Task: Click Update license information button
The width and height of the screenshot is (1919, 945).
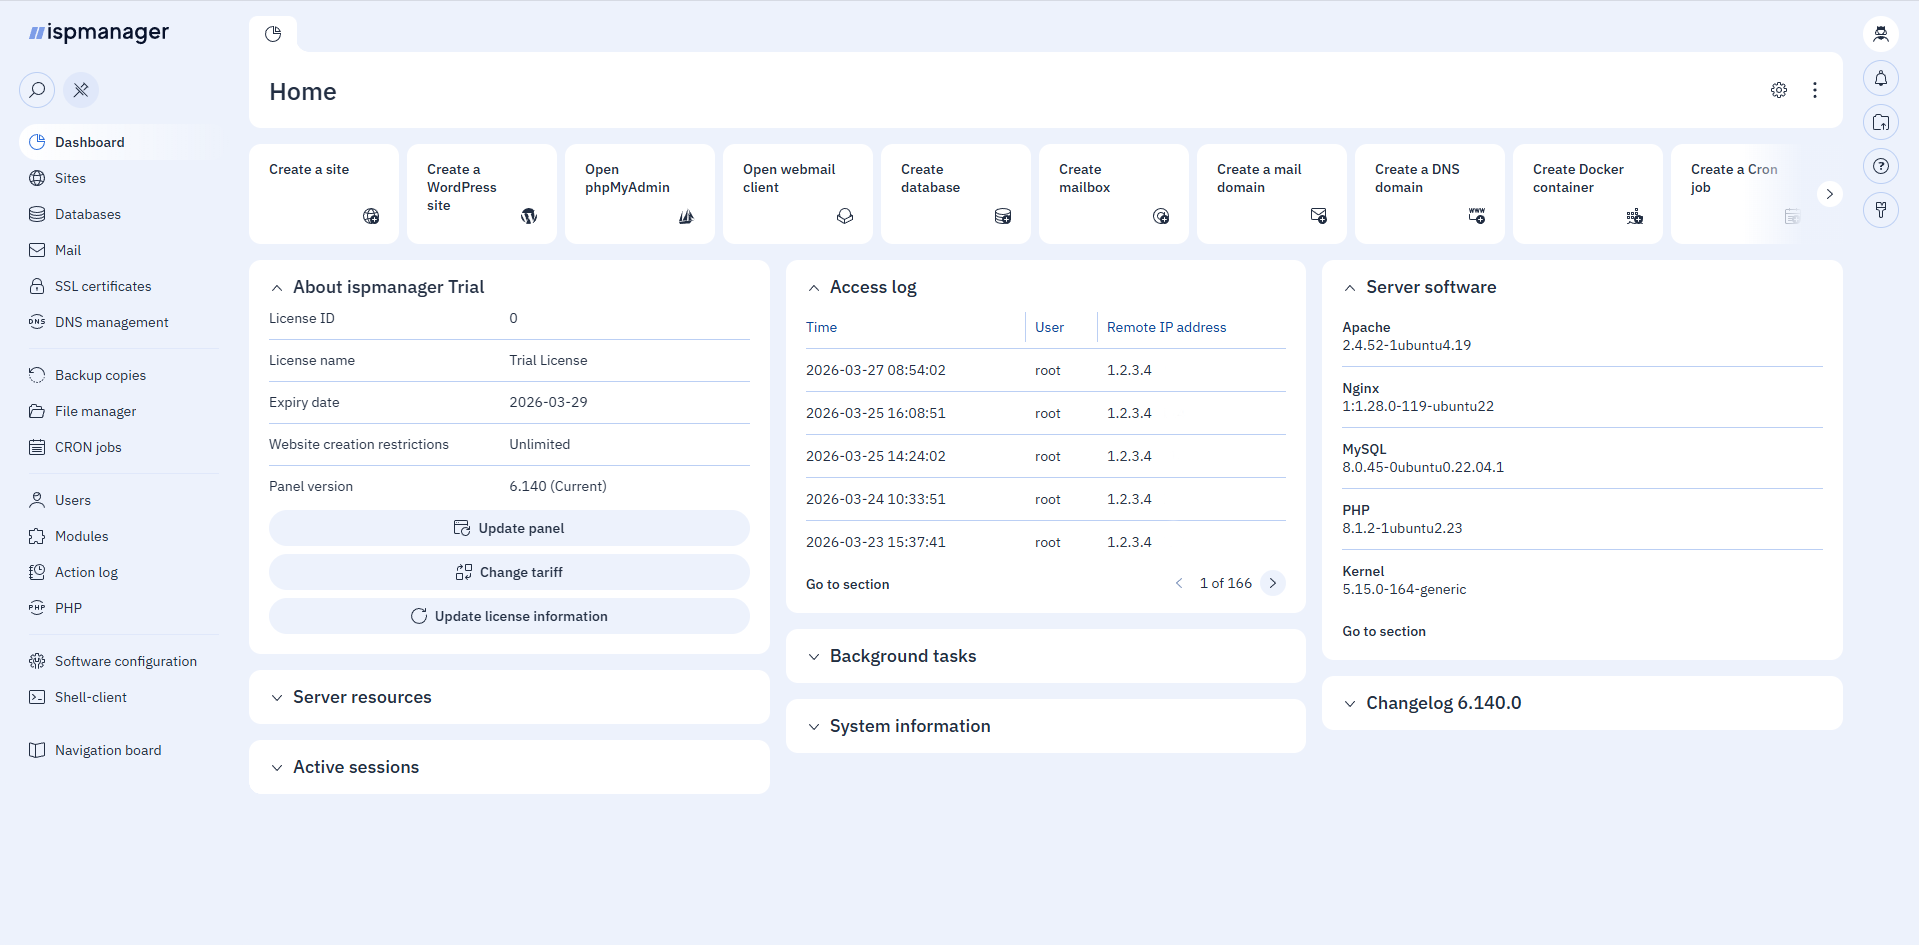Action: 509,616
